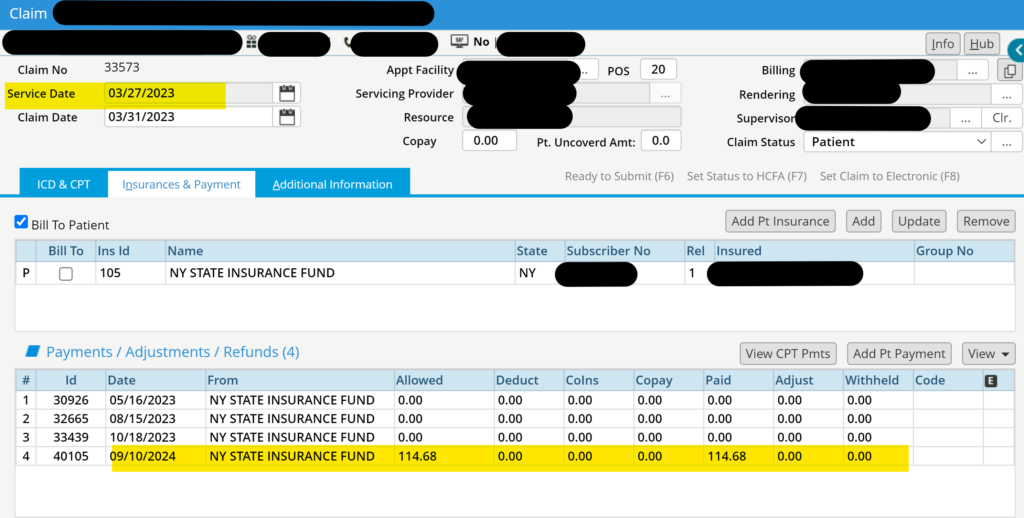Collapse the side panel with the chevron arrow
Screen dimensions: 1024x518
(1017, 48)
